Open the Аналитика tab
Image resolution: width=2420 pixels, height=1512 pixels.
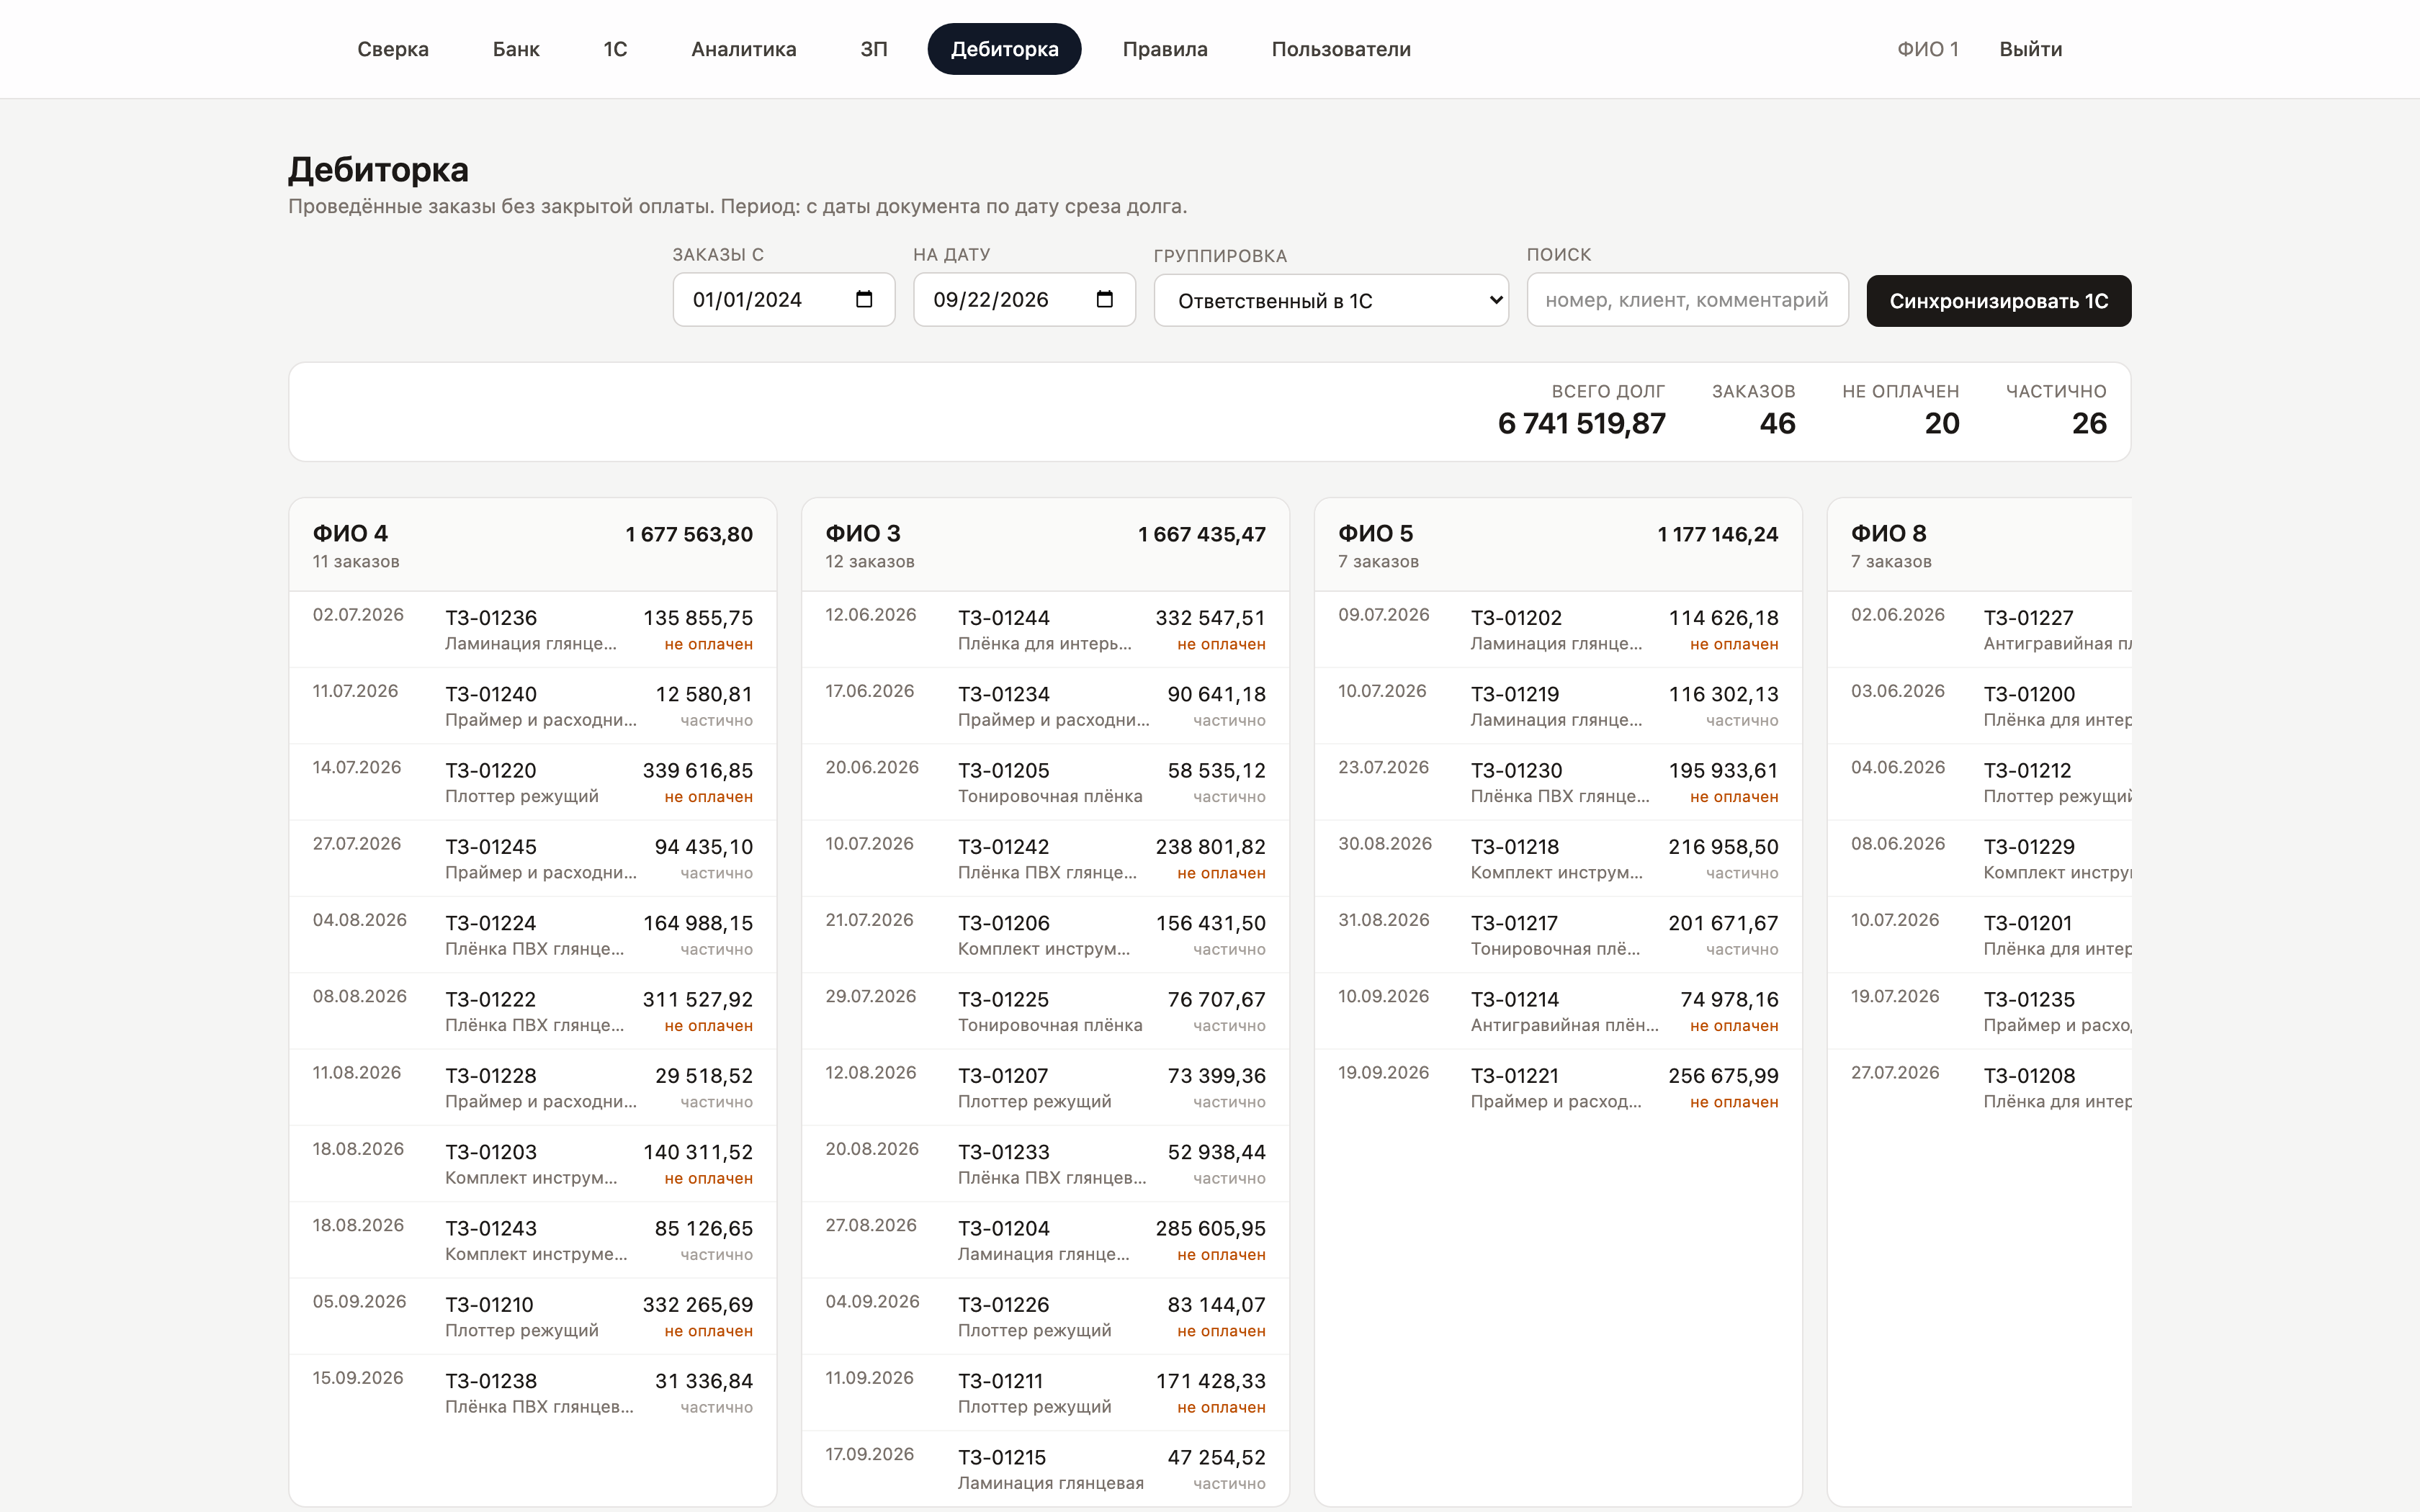click(743, 49)
